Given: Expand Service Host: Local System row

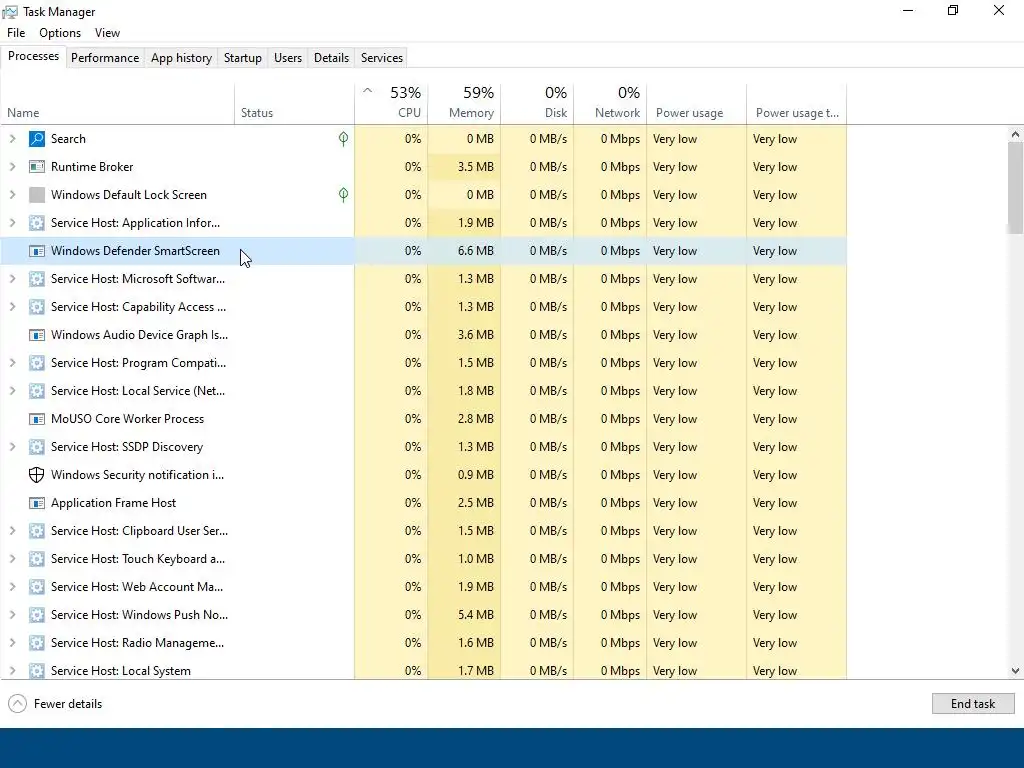Looking at the screenshot, I should (x=12, y=671).
